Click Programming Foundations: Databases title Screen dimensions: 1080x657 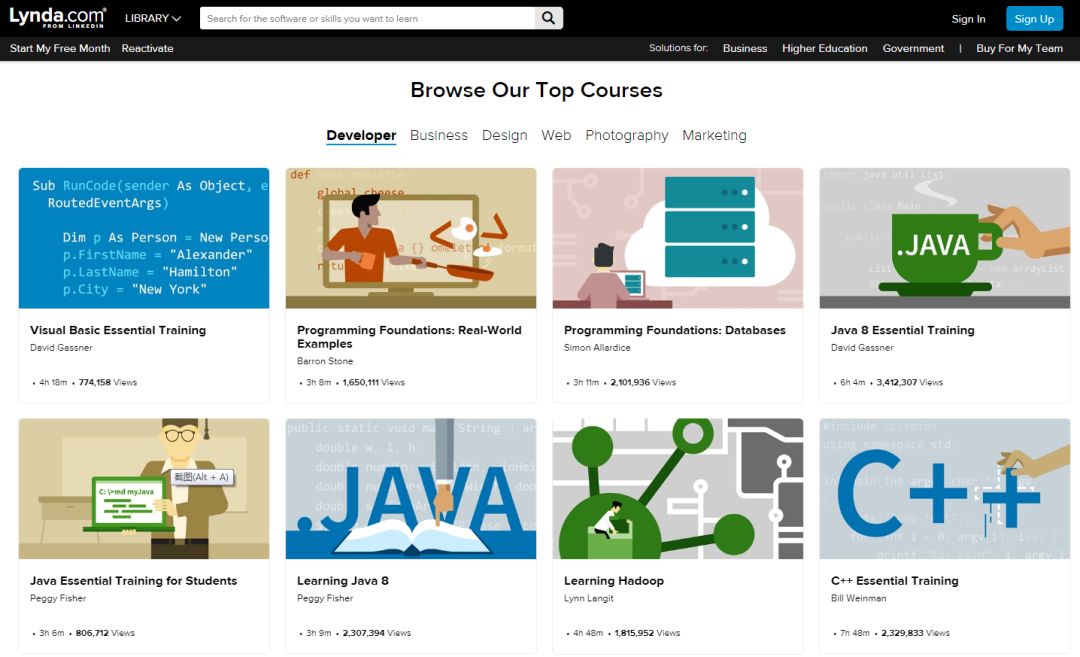[x=674, y=330]
